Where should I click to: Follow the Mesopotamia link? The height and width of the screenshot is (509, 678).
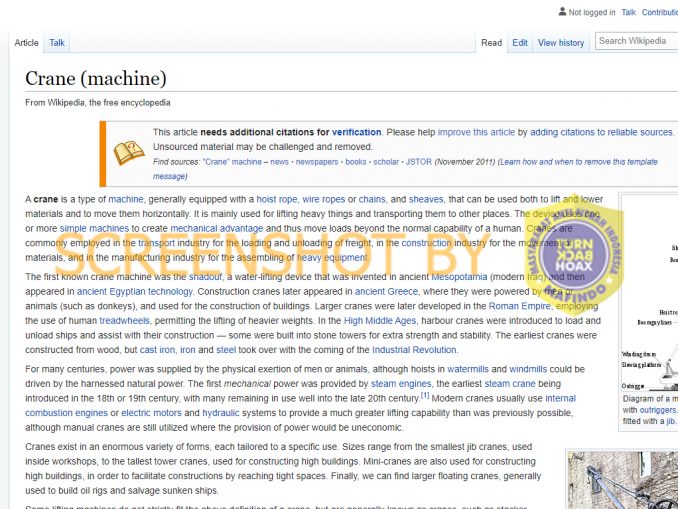(459, 277)
